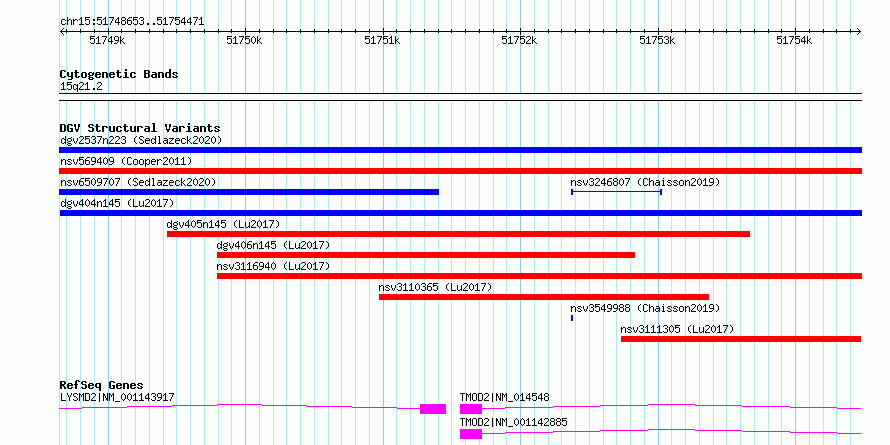The image size is (890, 445).
Task: Select the tiny blue nsv3549988 variant mark
Action: pyautogui.click(x=572, y=318)
